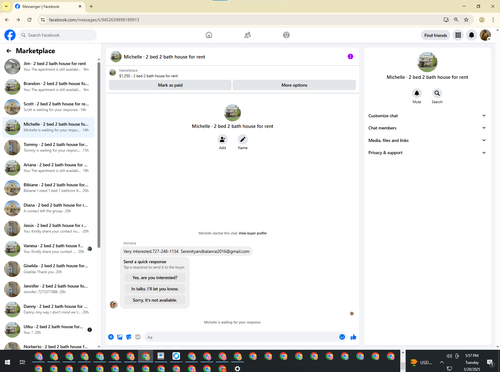Open a new Chrome tab
The image size is (500, 372).
point(91,6)
